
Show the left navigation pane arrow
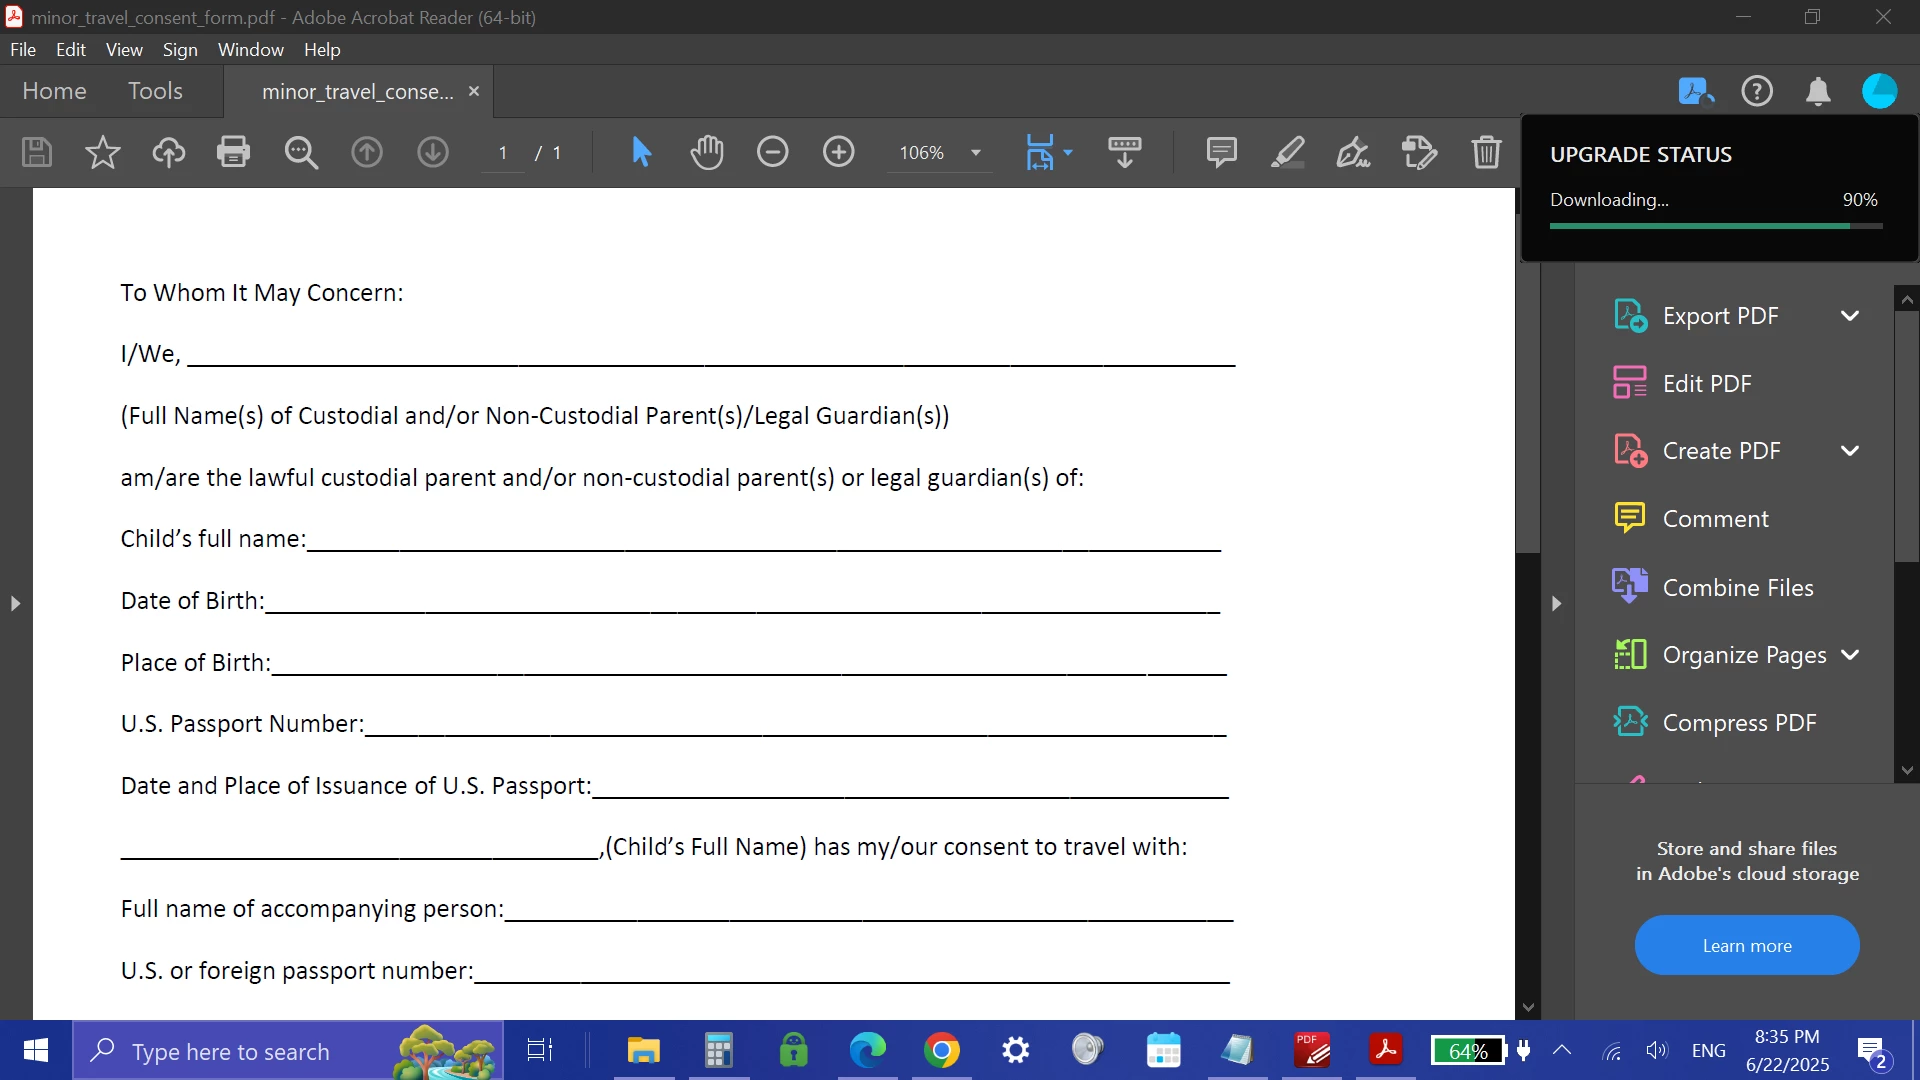click(x=15, y=603)
